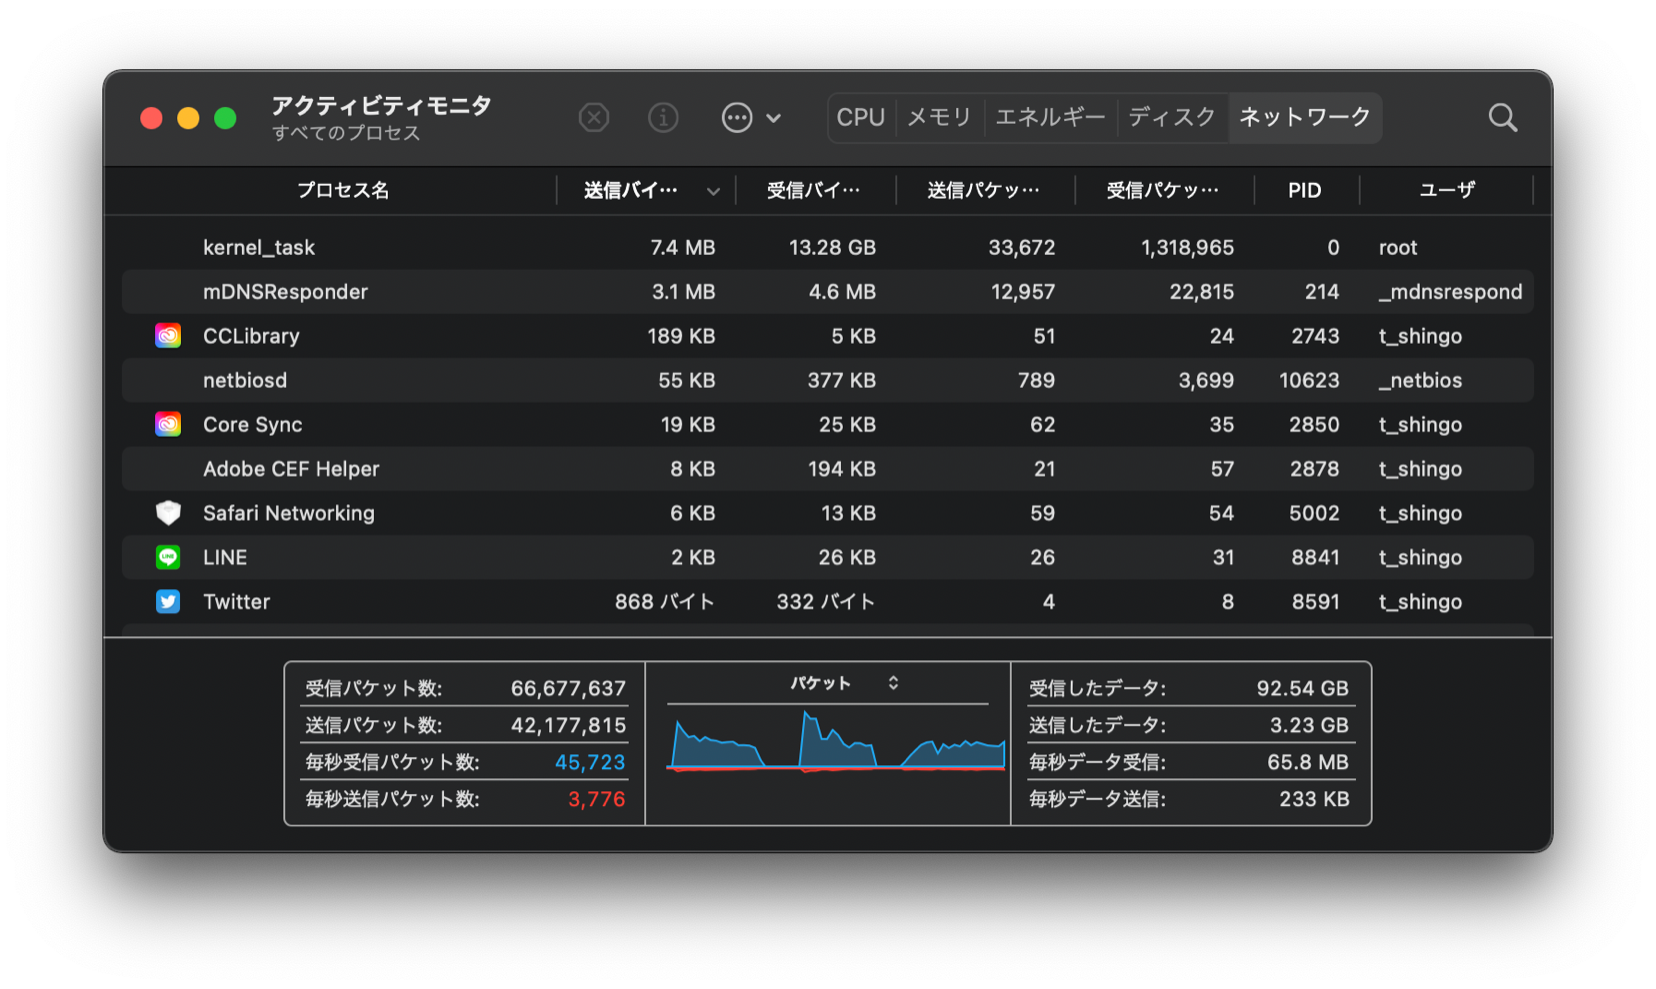
Task: Click the 毎秒データ受信 value 65.8 MB
Action: point(1308,762)
